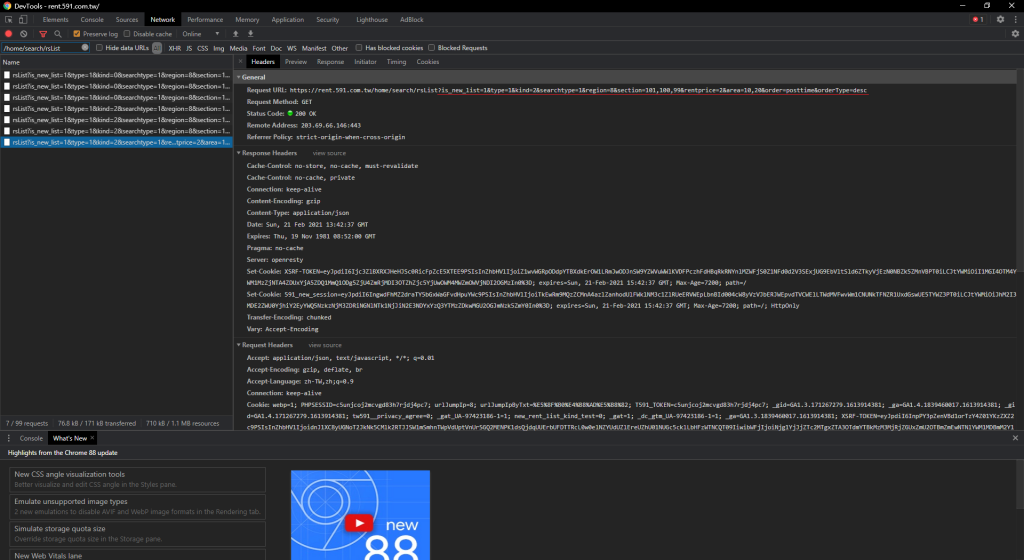Viewport: 1024px width, 560px height.
Task: View source of Request Headers
Action: click(325, 345)
